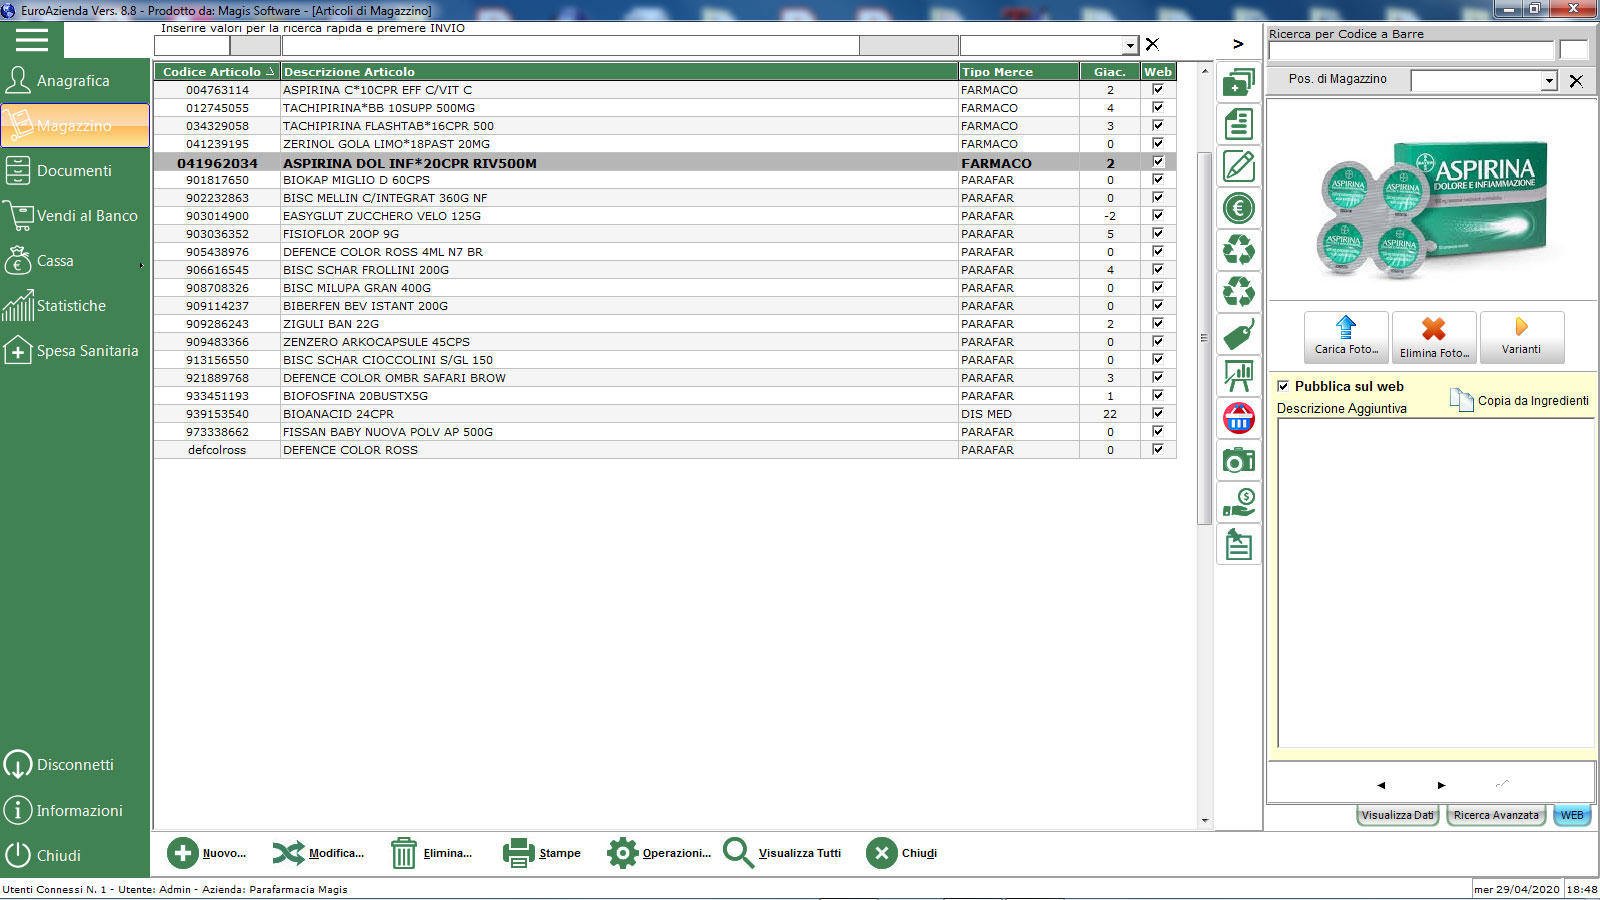This screenshot has height=900, width=1600.
Task: Switch to Visualizza Dati tab
Action: click(x=1398, y=815)
